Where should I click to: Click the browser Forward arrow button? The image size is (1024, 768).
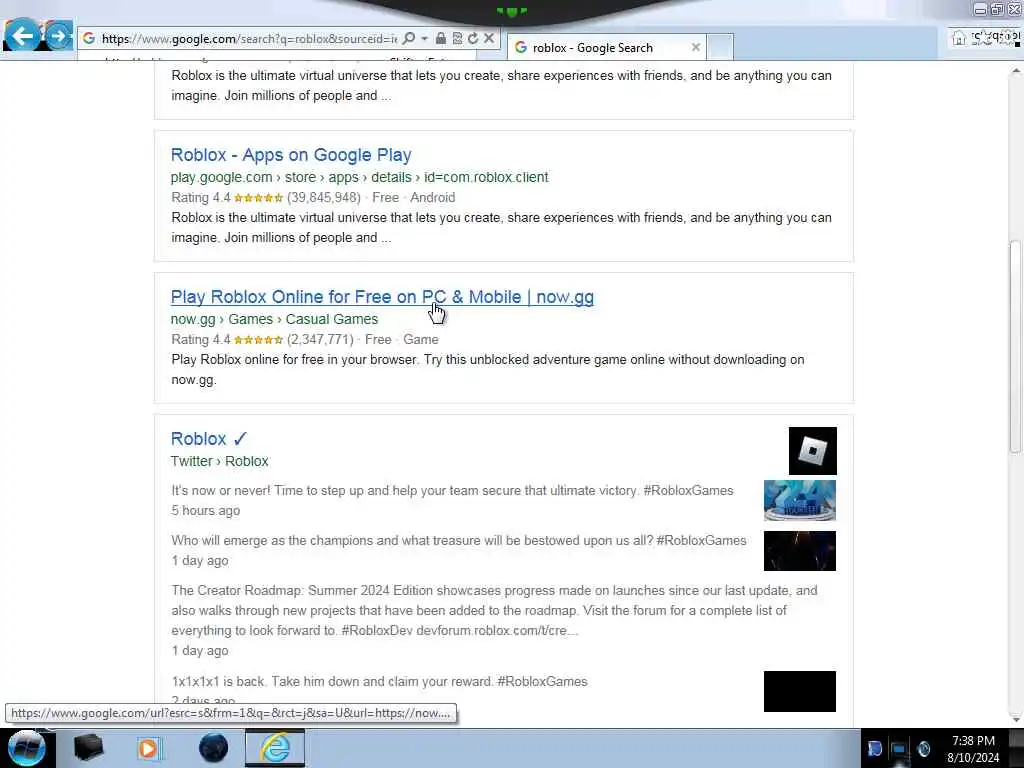pyautogui.click(x=59, y=36)
